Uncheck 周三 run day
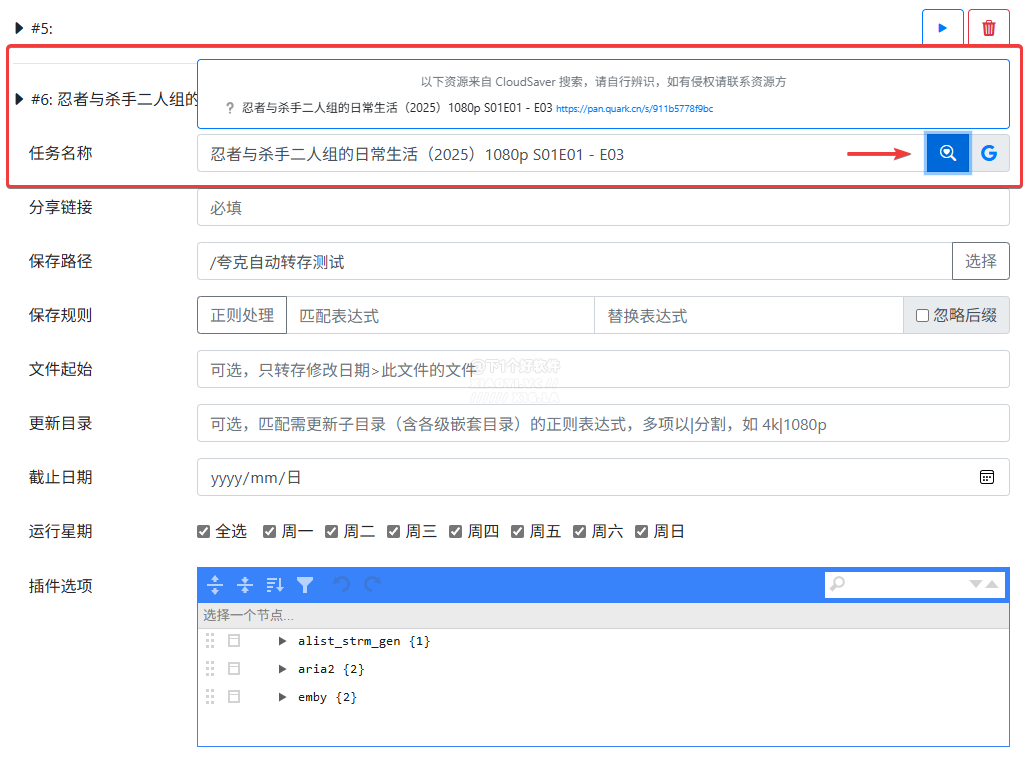 coord(393,531)
